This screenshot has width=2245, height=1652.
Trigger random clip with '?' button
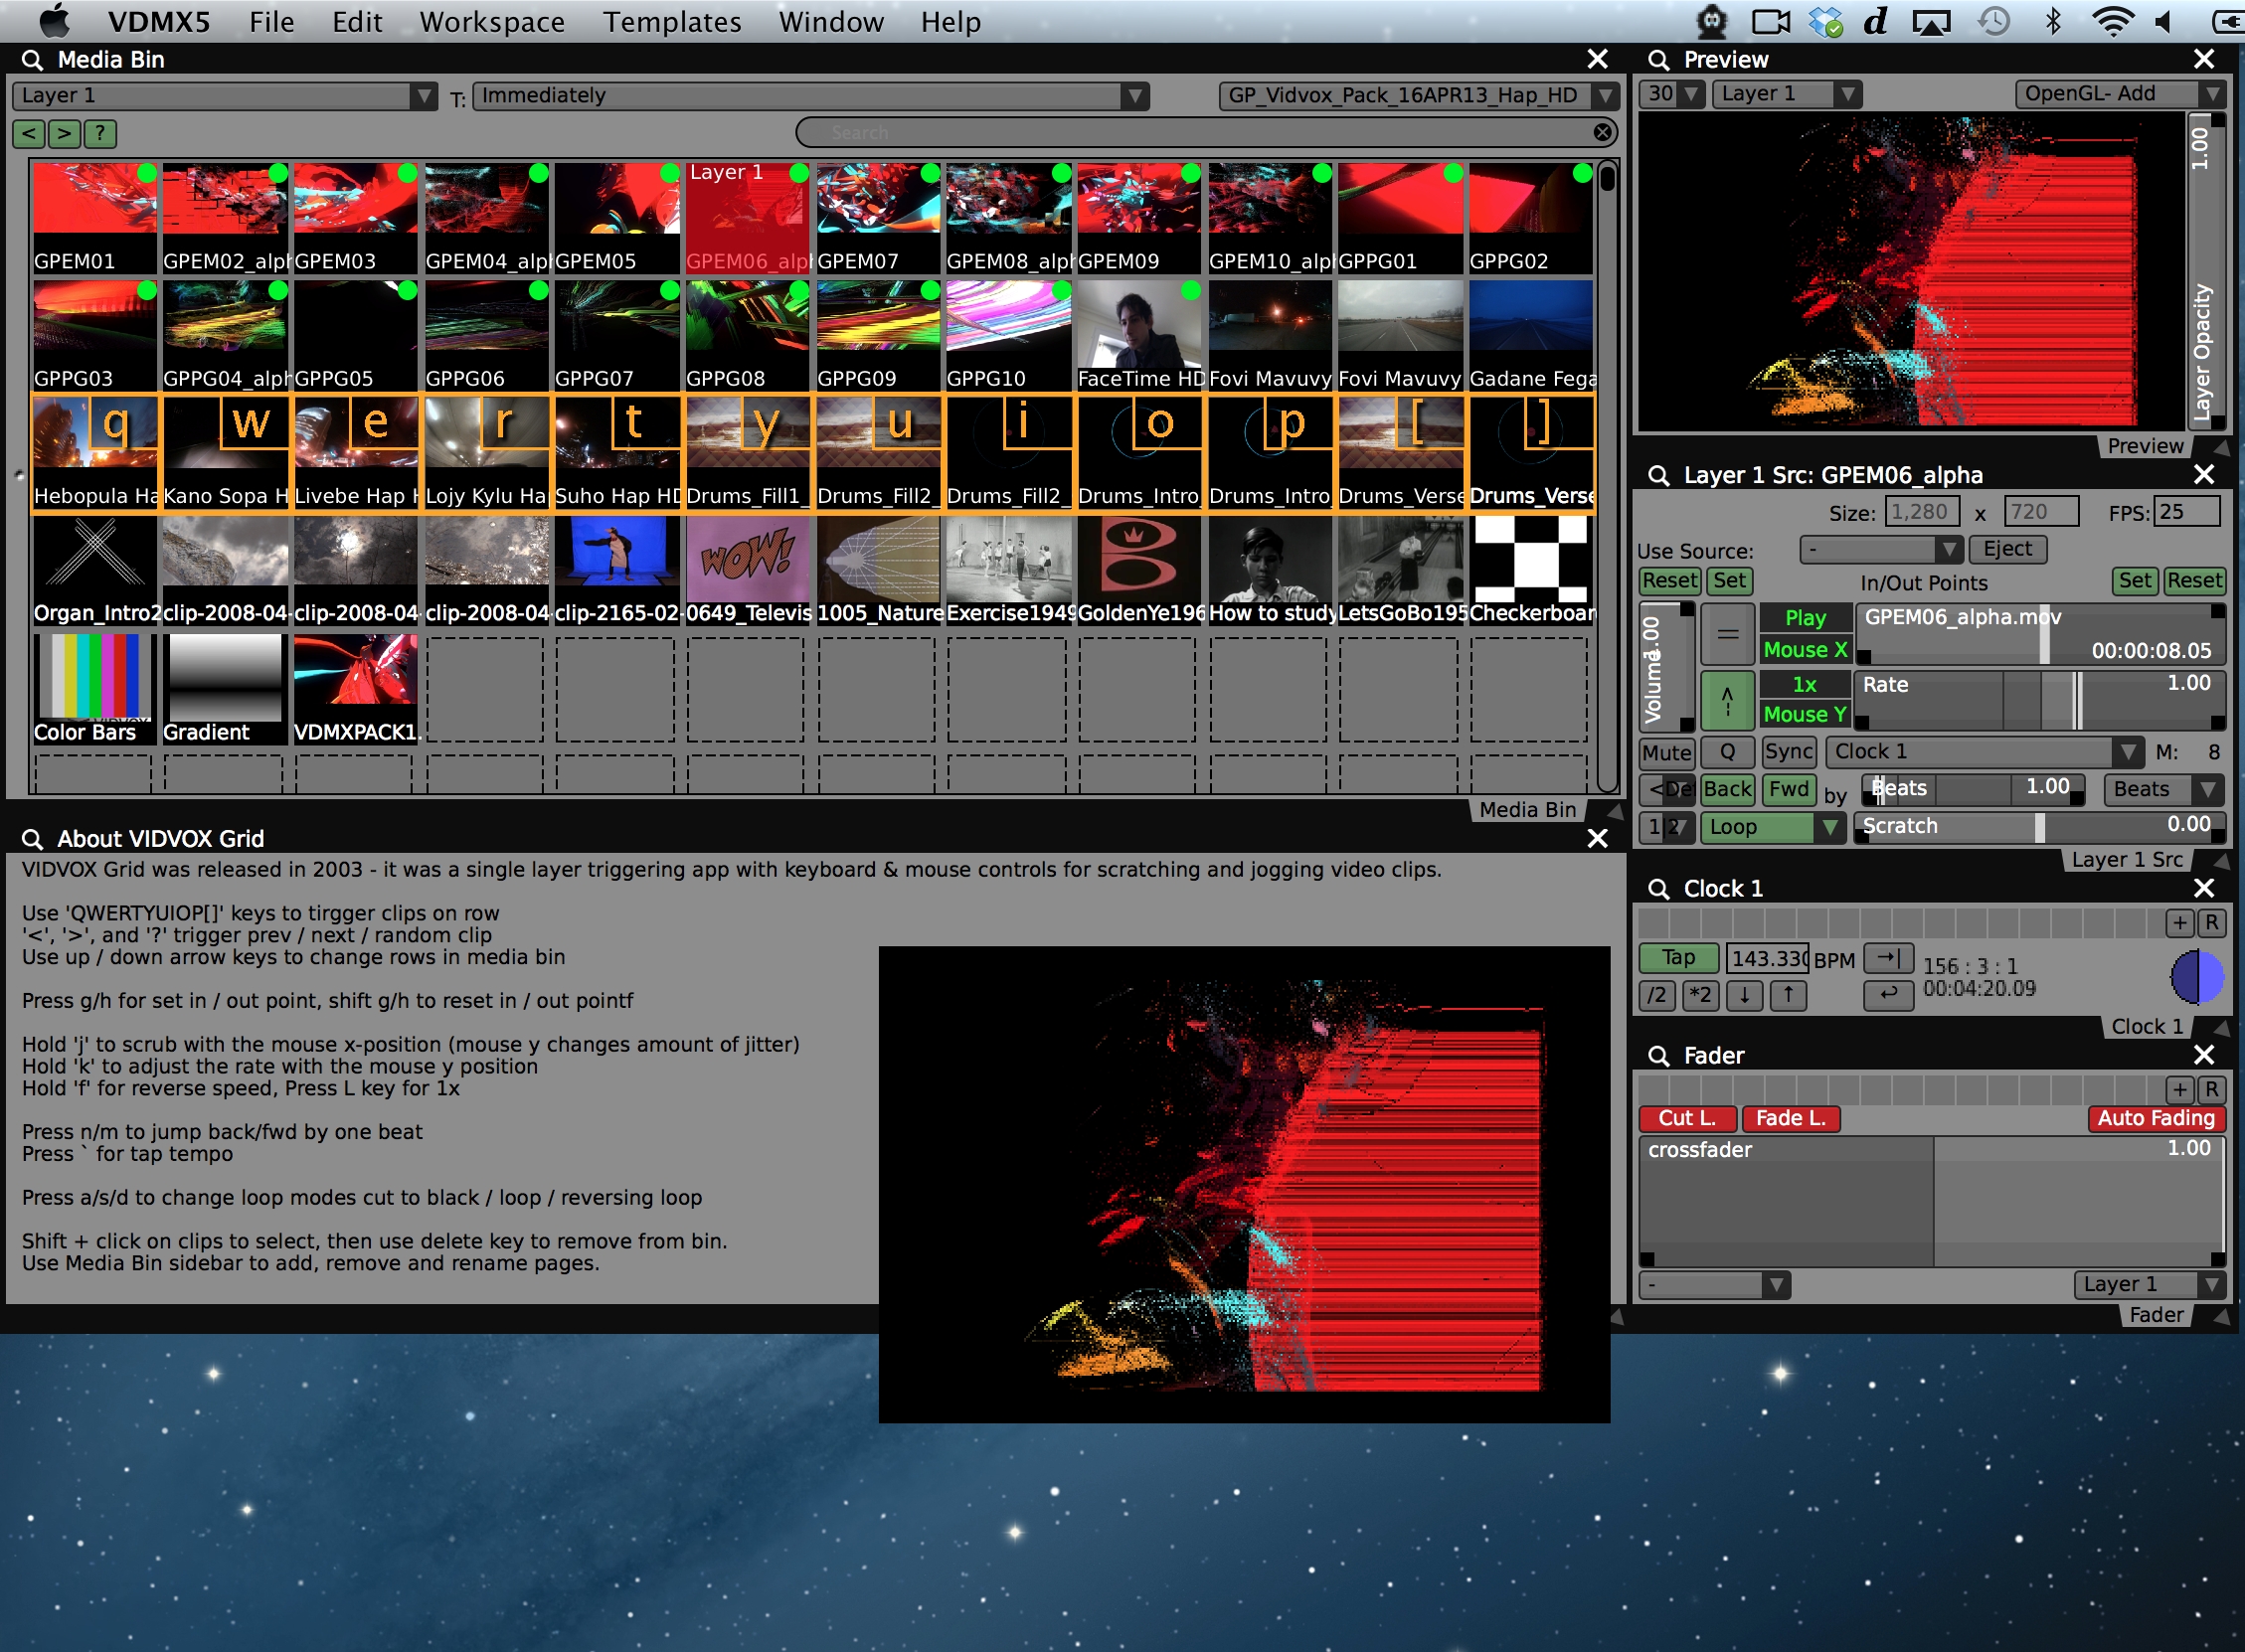pyautogui.click(x=100, y=133)
